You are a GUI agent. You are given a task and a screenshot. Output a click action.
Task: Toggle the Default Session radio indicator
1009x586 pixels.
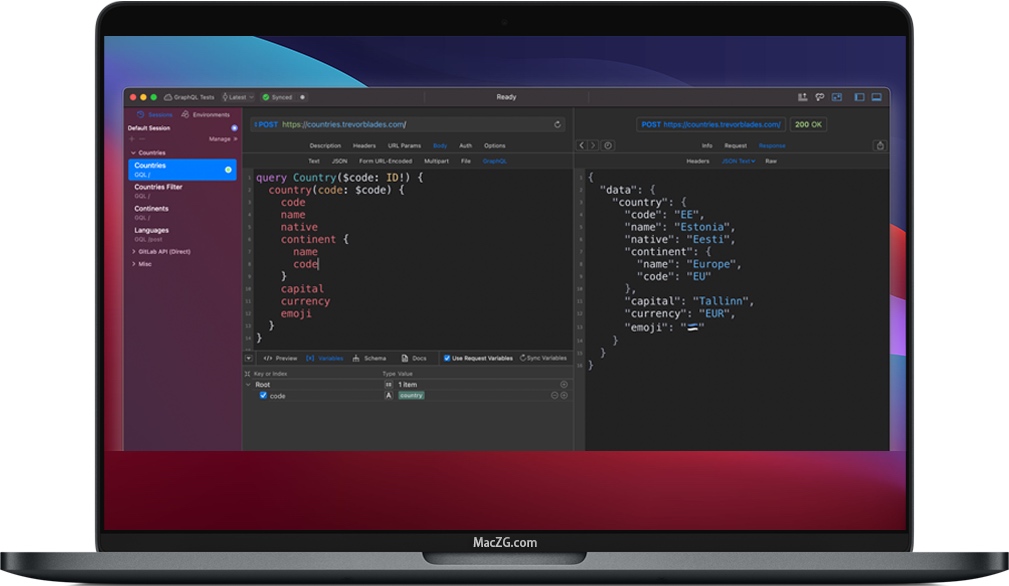234,128
